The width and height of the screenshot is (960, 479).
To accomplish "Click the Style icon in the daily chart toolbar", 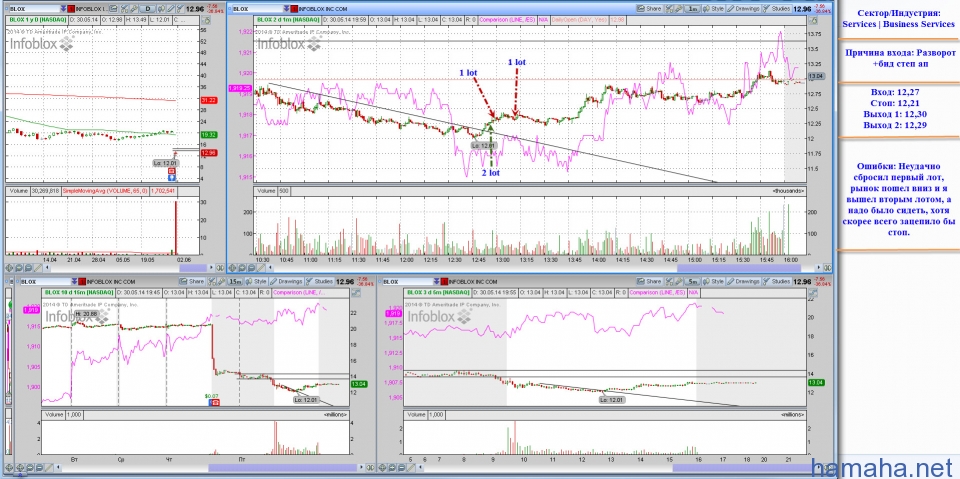I will pyautogui.click(x=161, y=9).
